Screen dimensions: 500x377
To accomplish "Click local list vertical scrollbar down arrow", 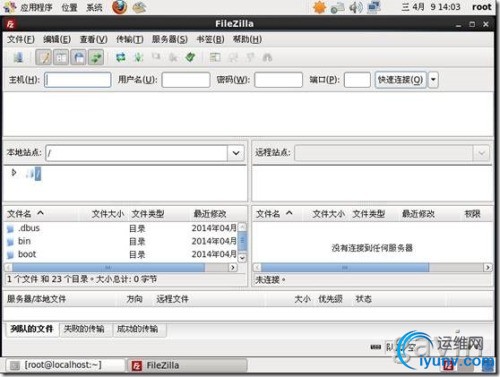I will point(243,258).
